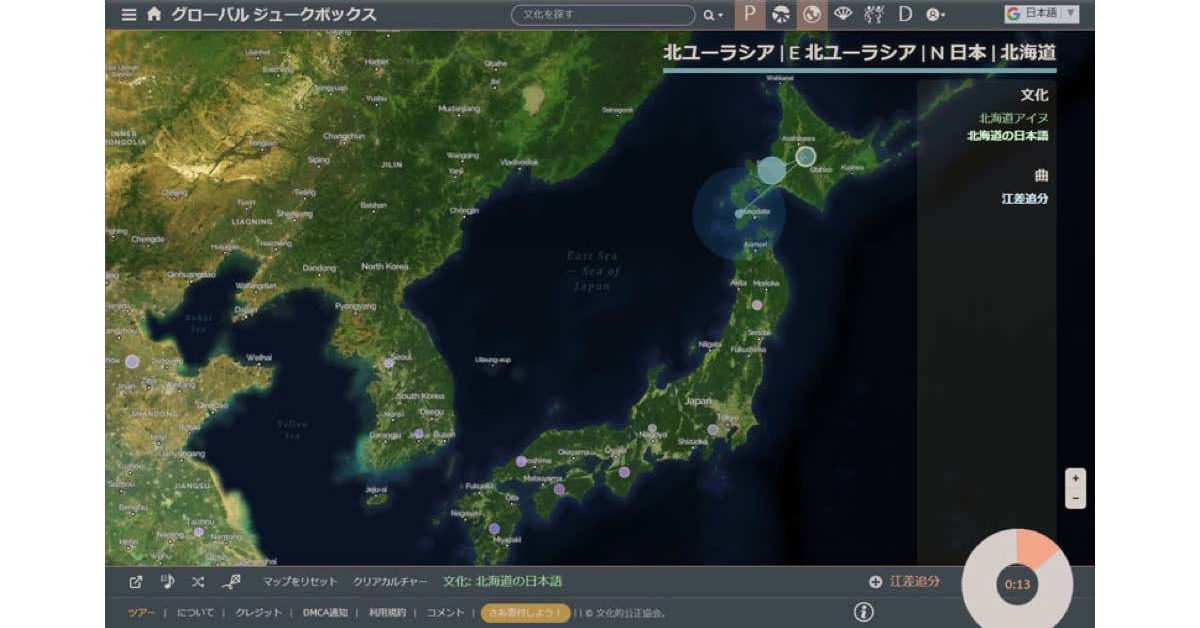
Task: Expand the user account dropdown
Action: tap(935, 15)
